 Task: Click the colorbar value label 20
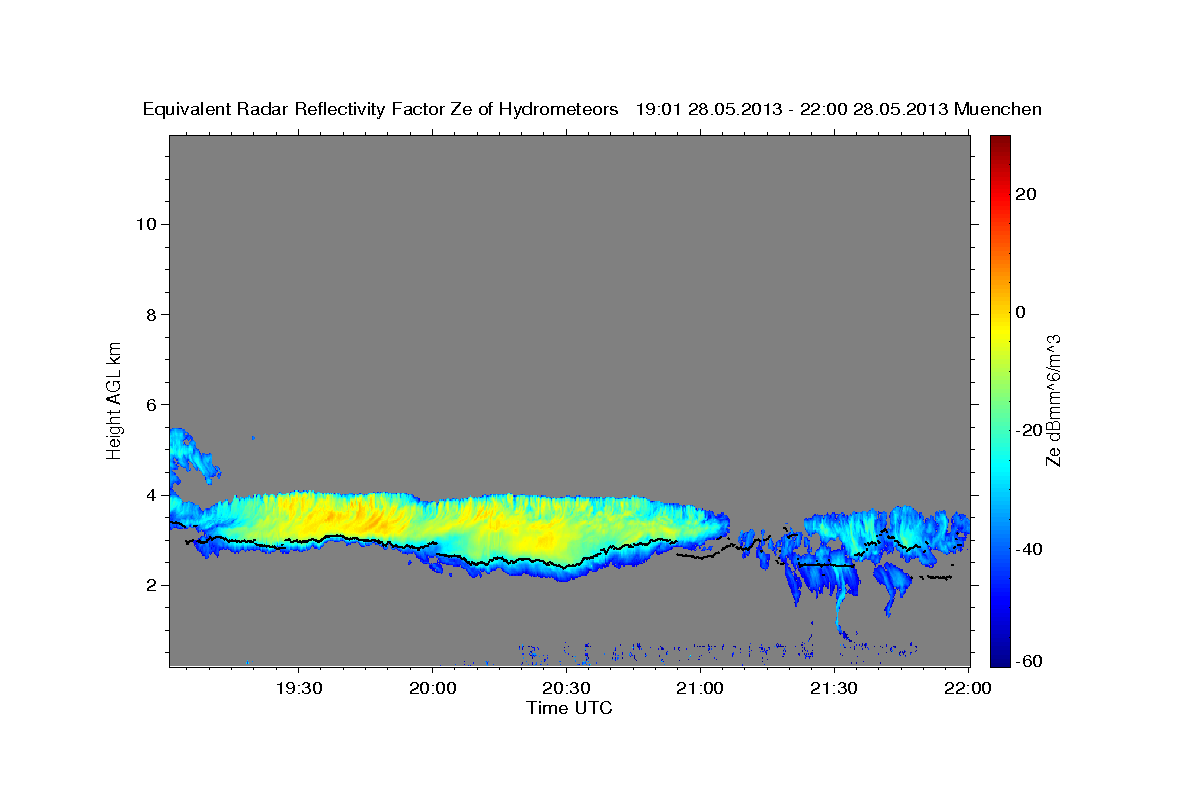[1024, 194]
